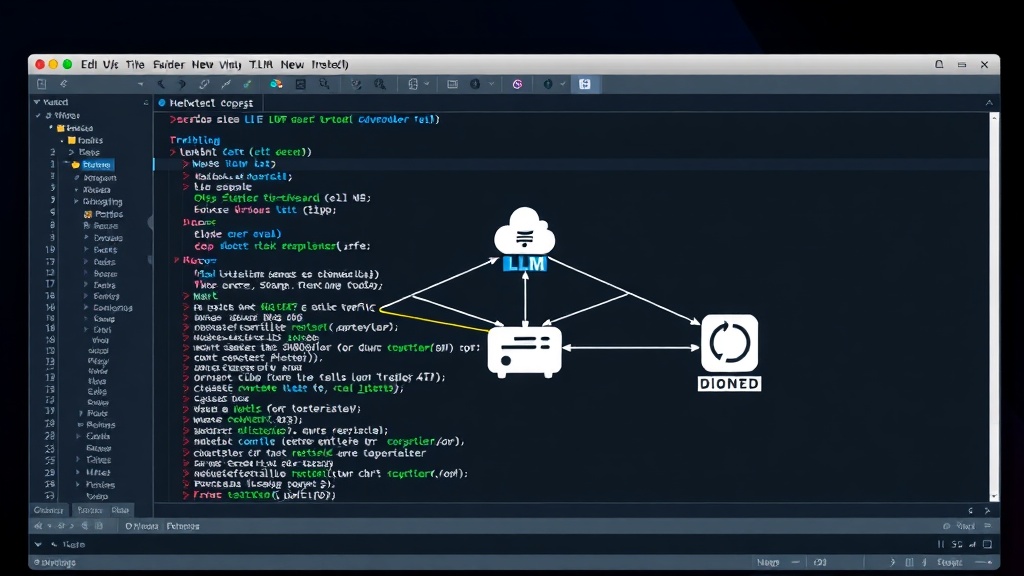
Task: Click the purple circular toolbar icon
Action: tap(517, 84)
